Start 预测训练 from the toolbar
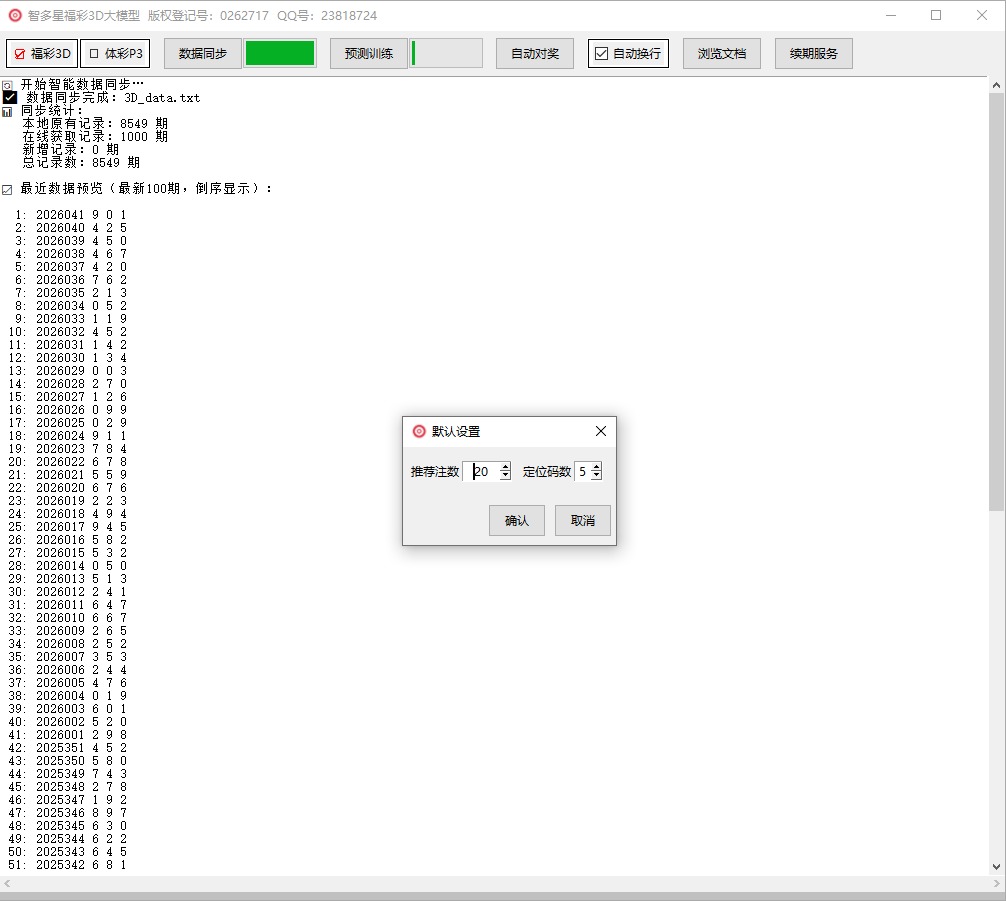Viewport: 1006px width, 901px height. coord(368,54)
